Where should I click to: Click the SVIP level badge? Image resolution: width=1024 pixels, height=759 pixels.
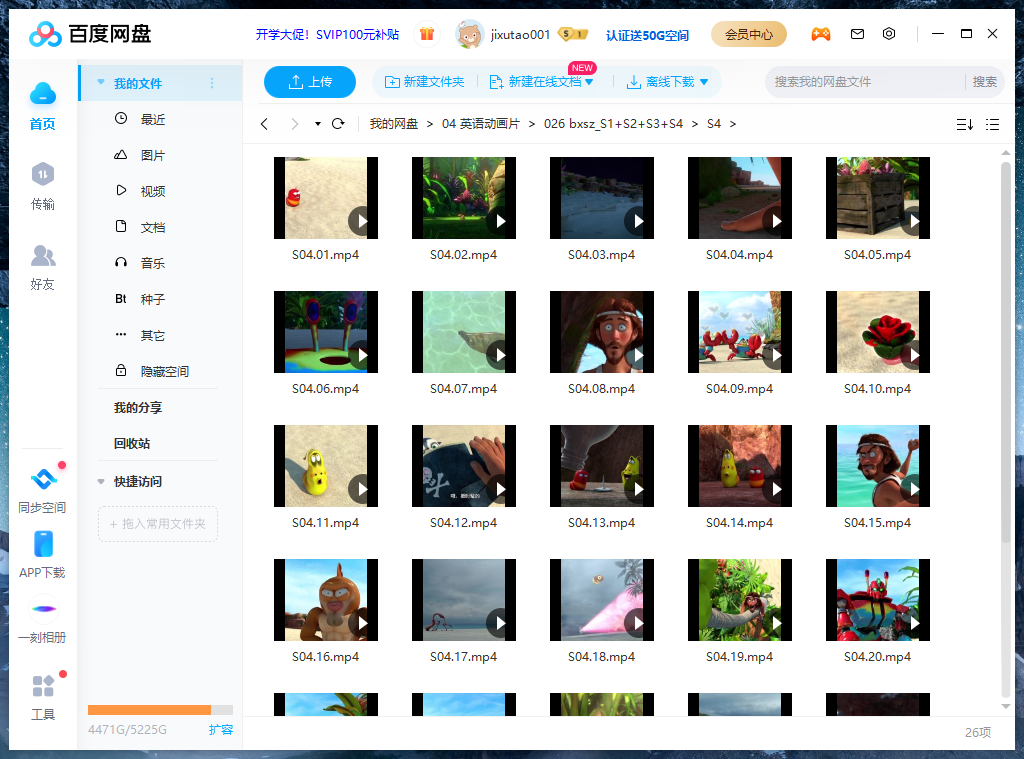pos(573,34)
